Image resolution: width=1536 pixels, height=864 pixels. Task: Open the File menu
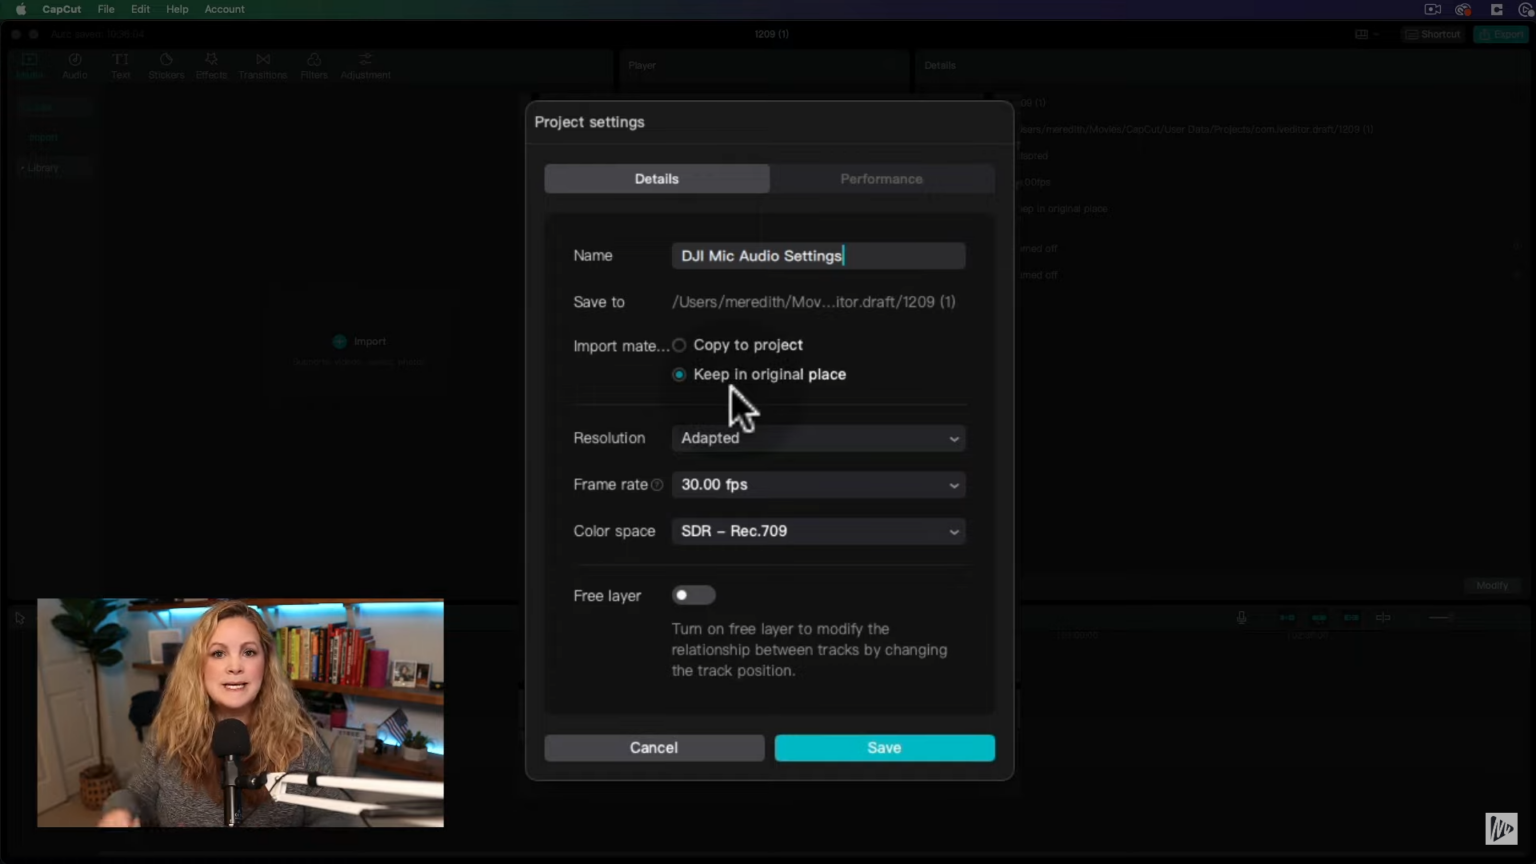click(x=106, y=9)
